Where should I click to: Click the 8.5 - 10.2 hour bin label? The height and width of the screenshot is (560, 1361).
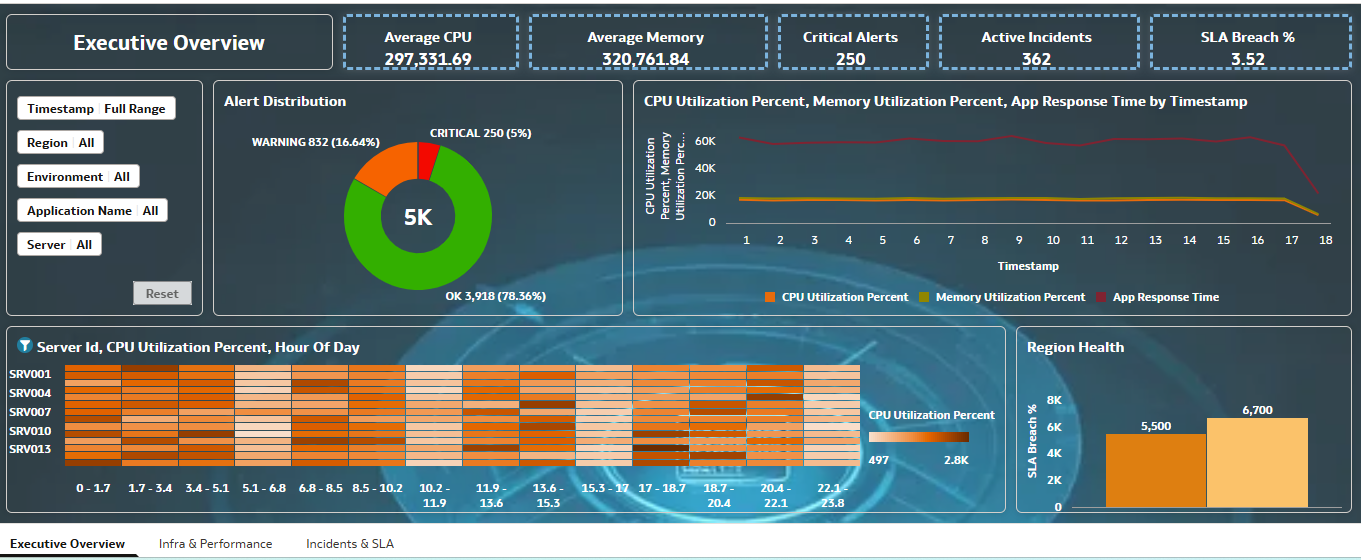[377, 488]
